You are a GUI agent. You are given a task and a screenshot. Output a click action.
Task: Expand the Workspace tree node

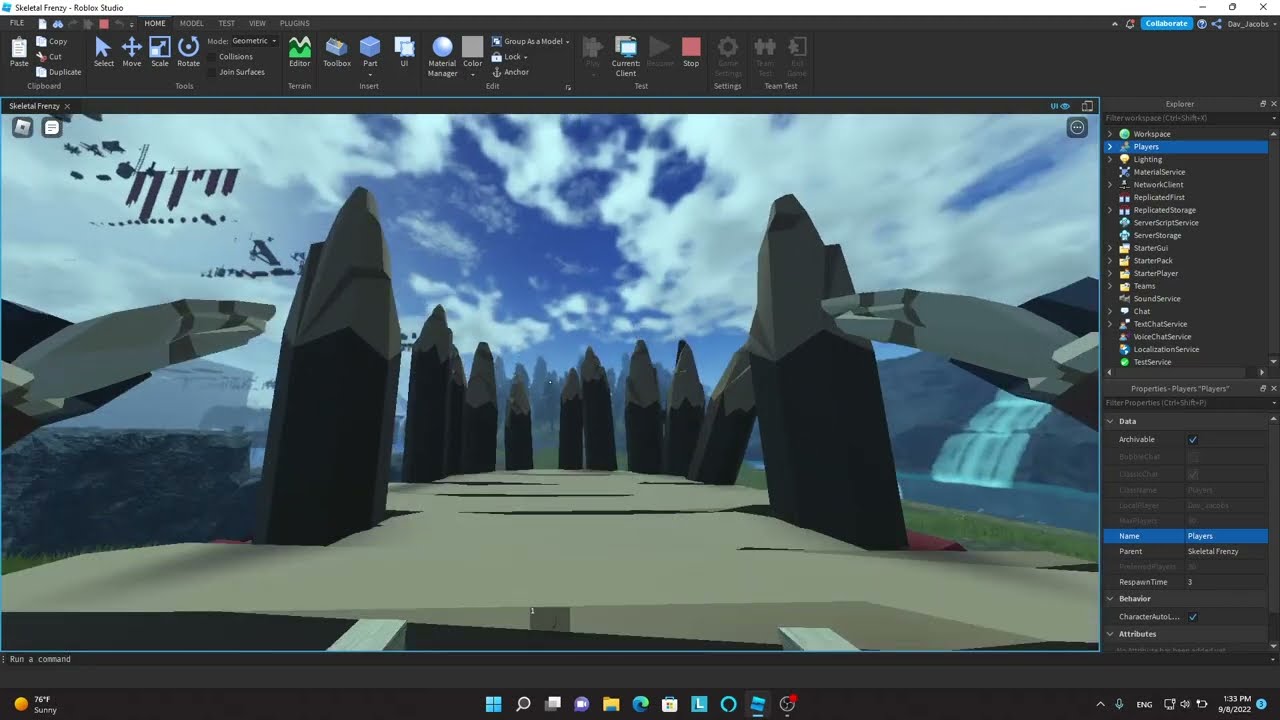tap(1110, 134)
